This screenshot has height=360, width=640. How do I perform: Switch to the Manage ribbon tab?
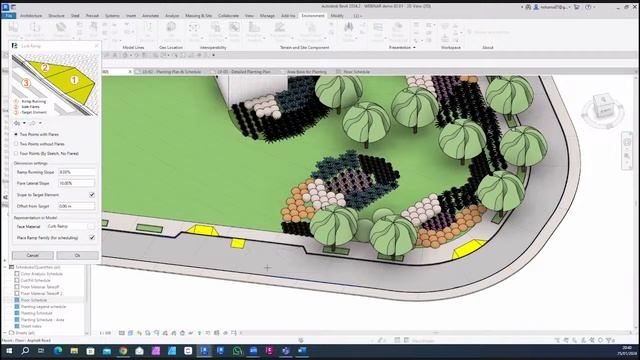click(x=267, y=16)
